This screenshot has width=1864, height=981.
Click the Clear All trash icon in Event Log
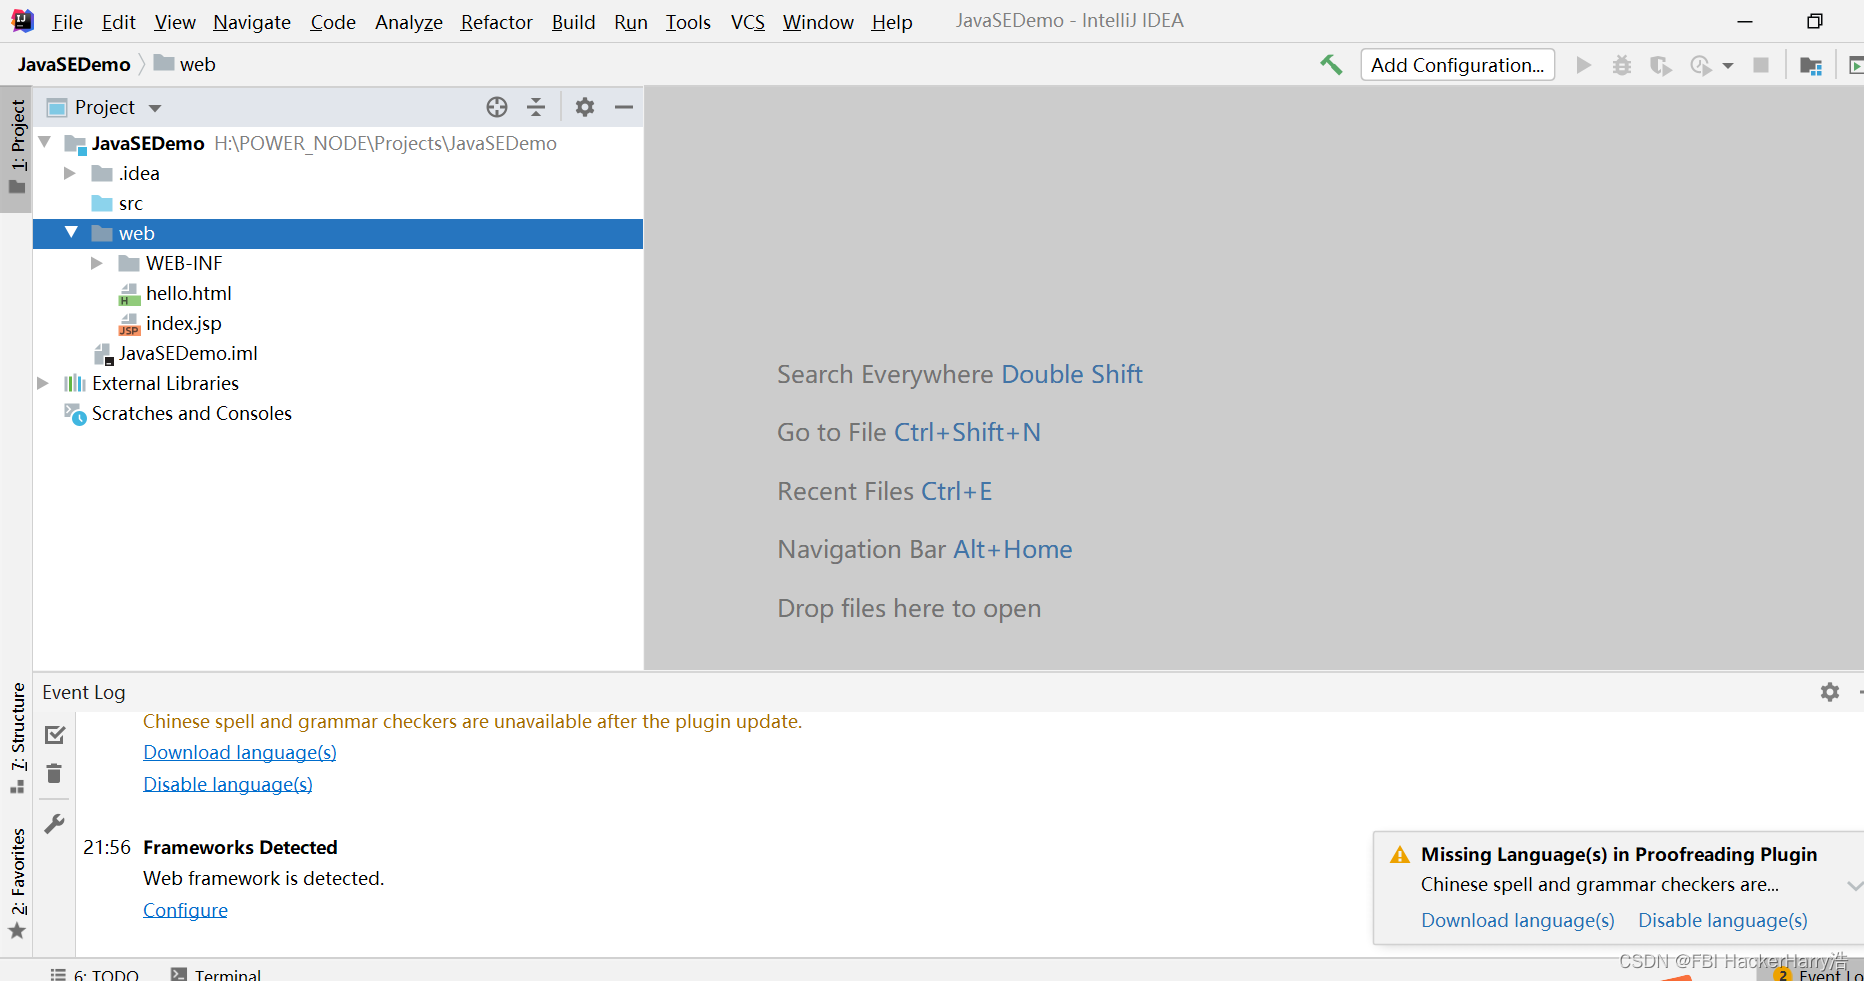pos(55,774)
